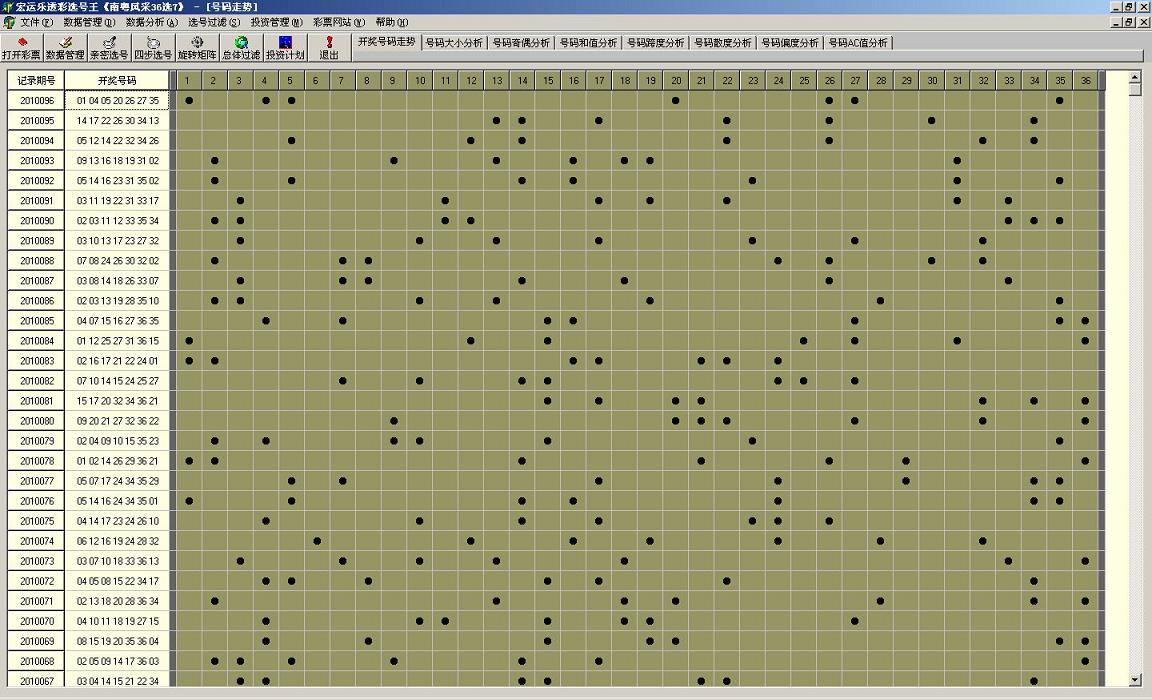The height and width of the screenshot is (700, 1152).
Task: Click draw numbers 04 10 11 18 19 27 15
Action: point(117,621)
